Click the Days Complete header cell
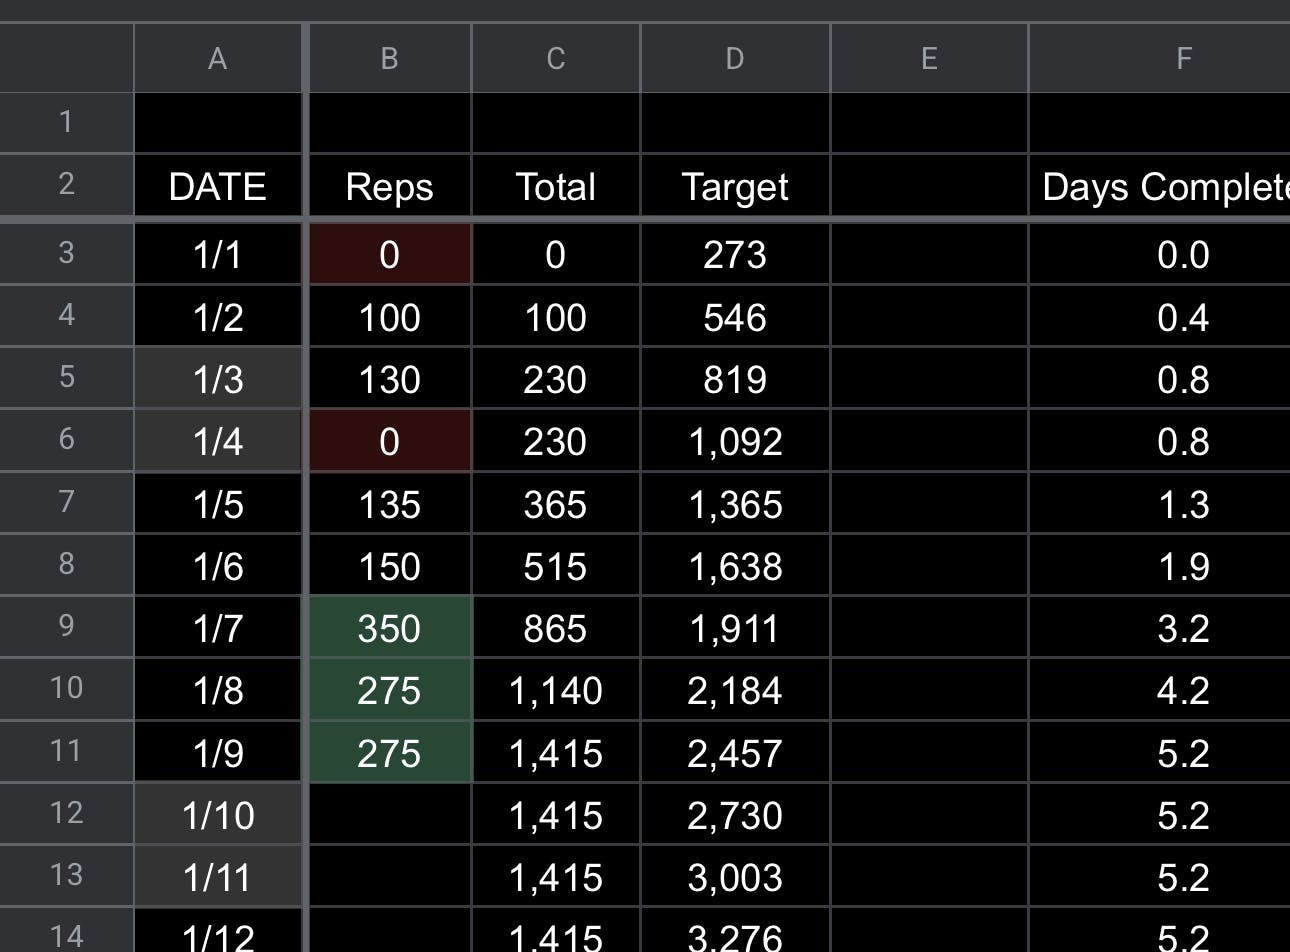1290x952 pixels. tap(1160, 186)
